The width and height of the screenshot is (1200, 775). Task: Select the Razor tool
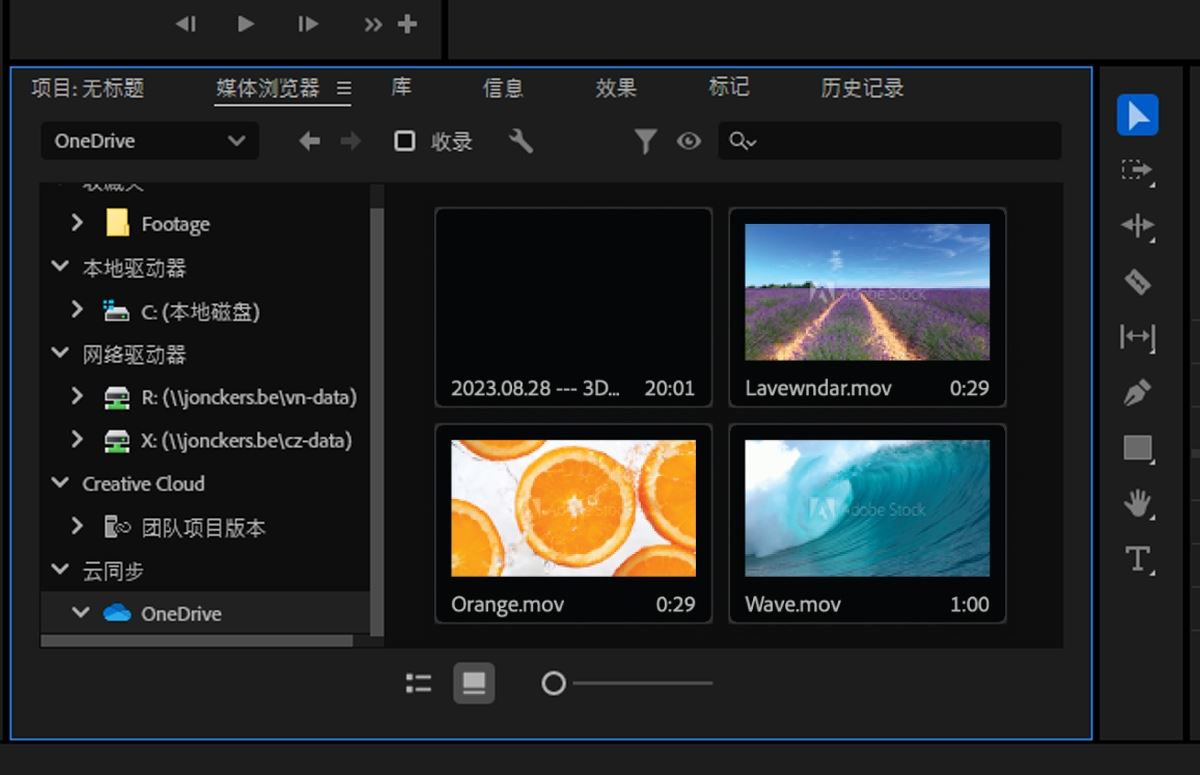1137,282
